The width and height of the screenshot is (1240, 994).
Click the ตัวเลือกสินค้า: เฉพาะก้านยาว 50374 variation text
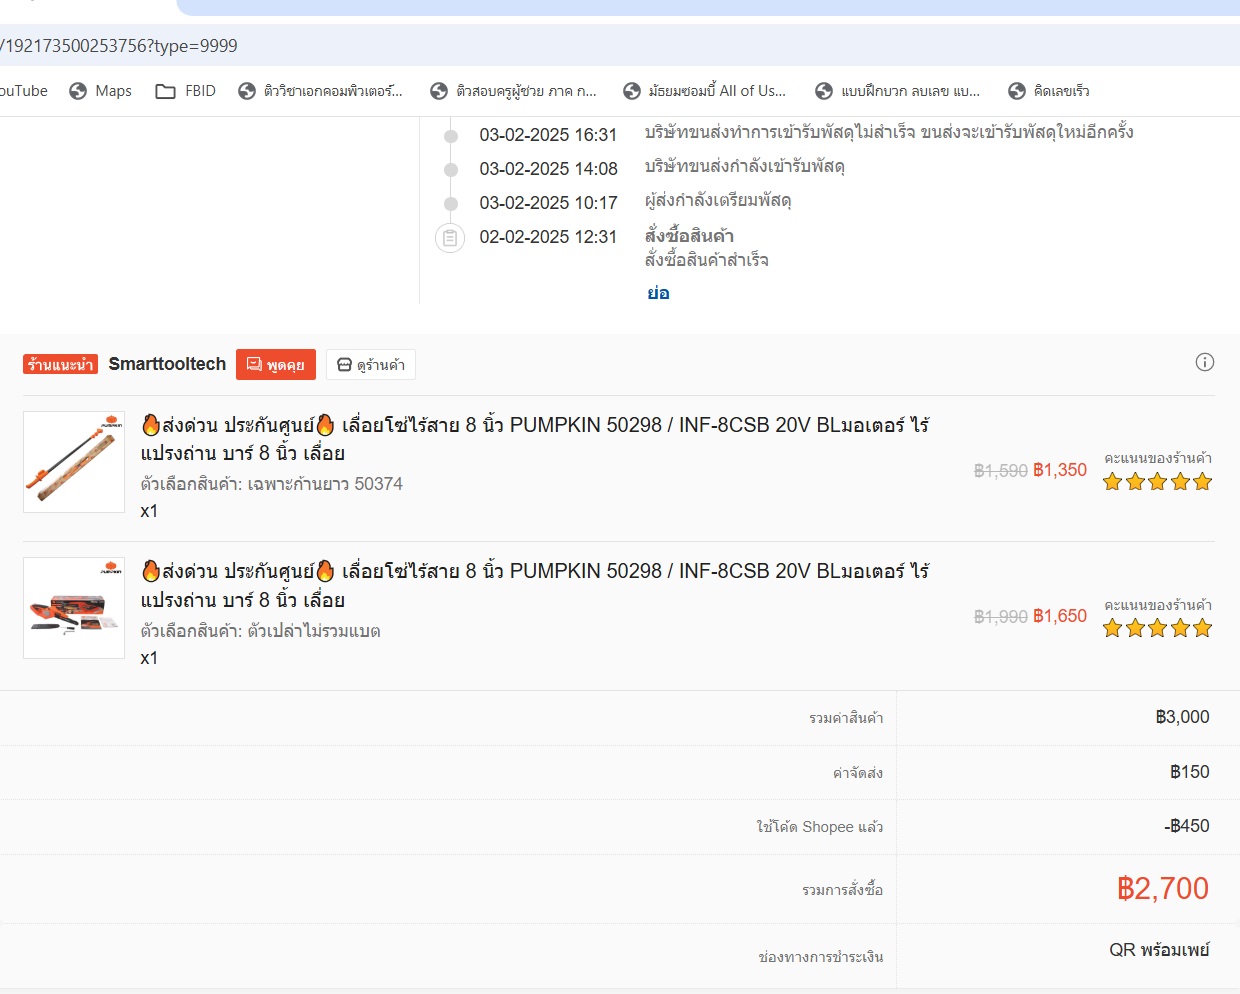pos(272,484)
